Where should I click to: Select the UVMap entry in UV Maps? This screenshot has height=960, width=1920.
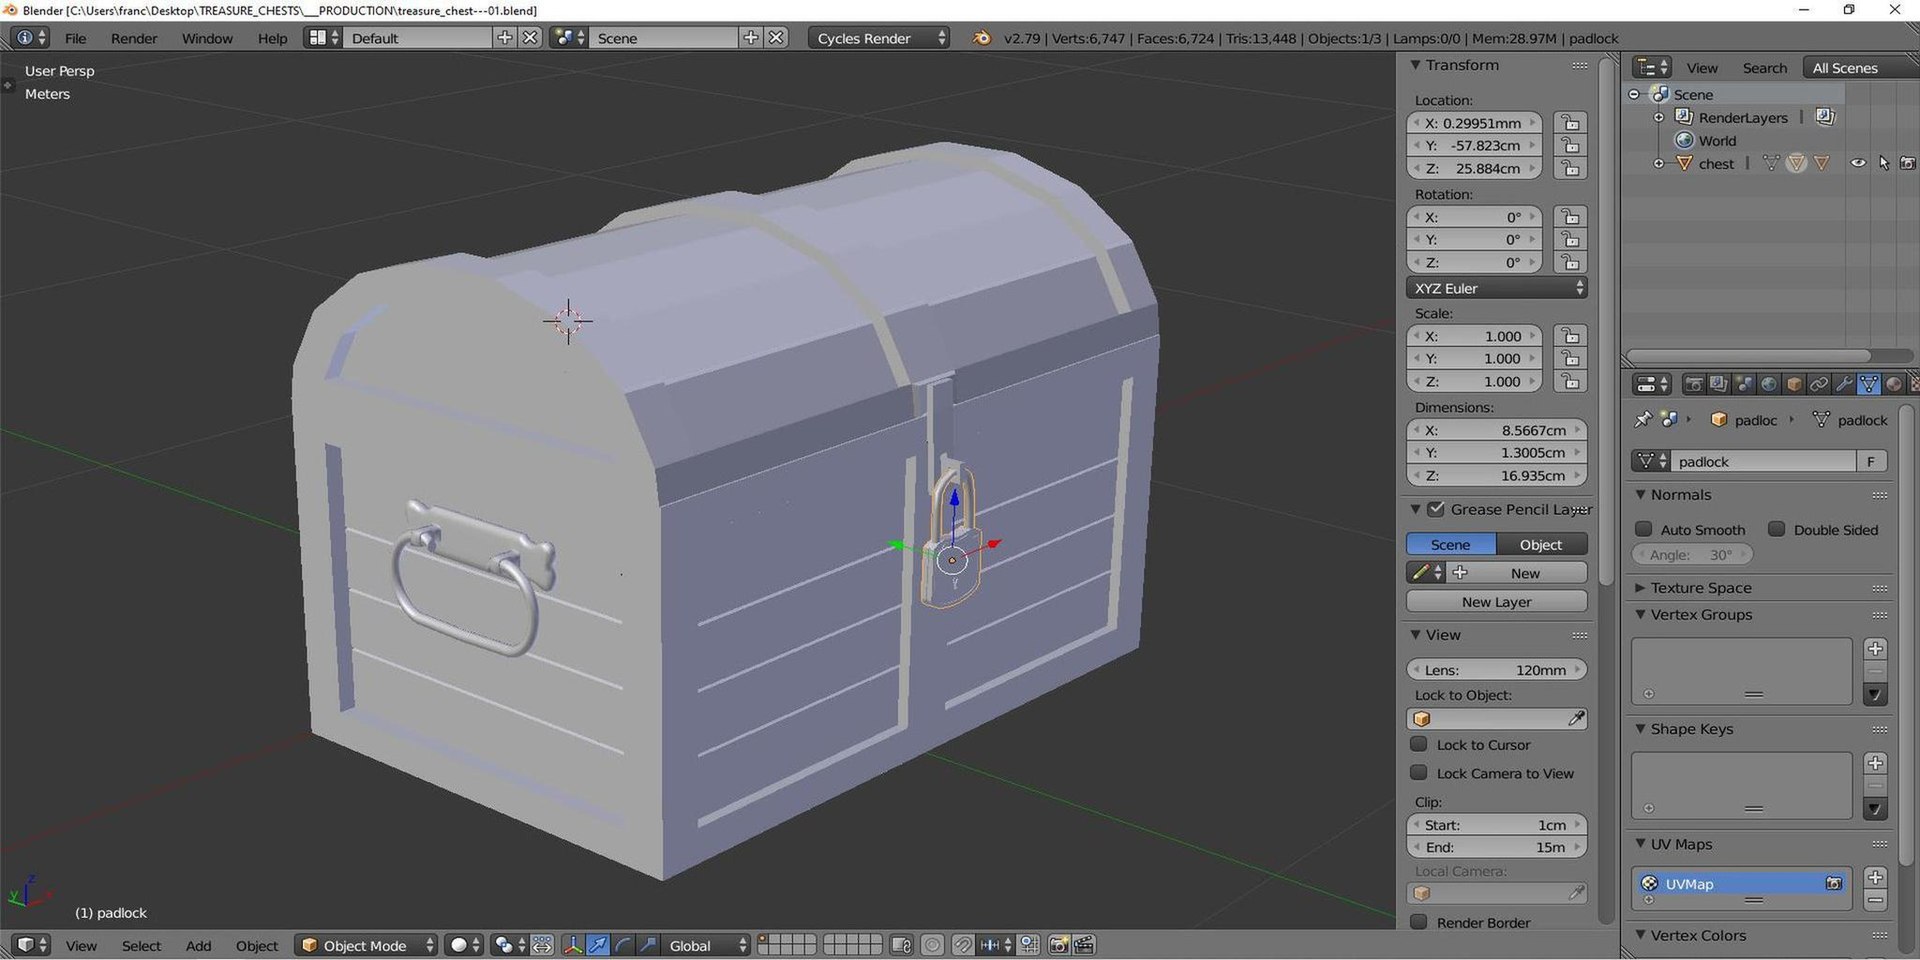1741,883
